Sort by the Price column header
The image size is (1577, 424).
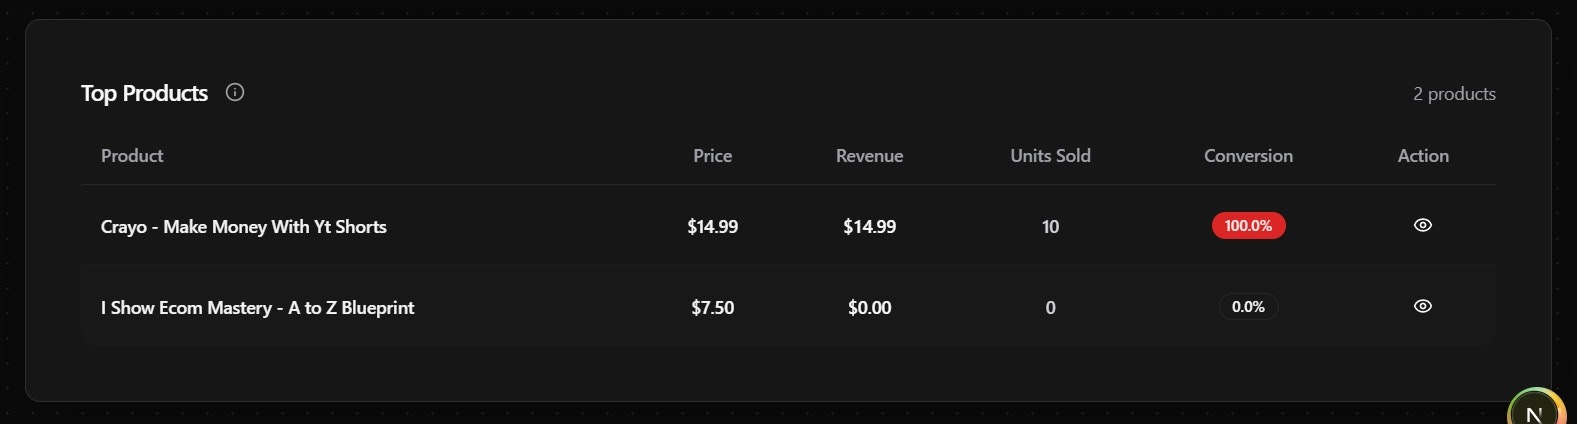713,156
